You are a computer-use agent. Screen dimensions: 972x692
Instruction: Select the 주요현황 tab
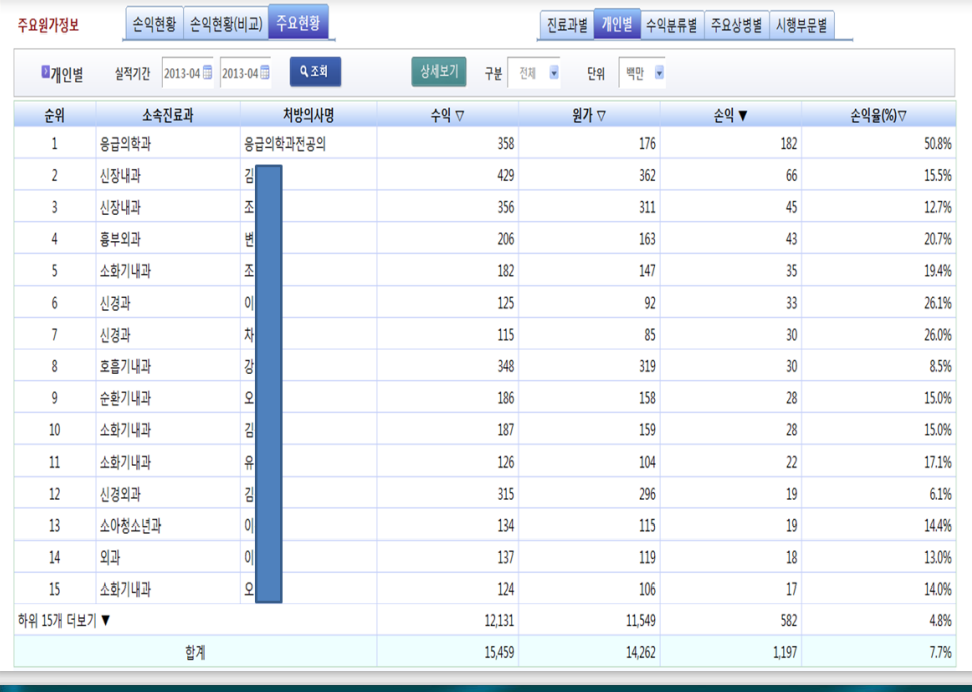tap(298, 23)
